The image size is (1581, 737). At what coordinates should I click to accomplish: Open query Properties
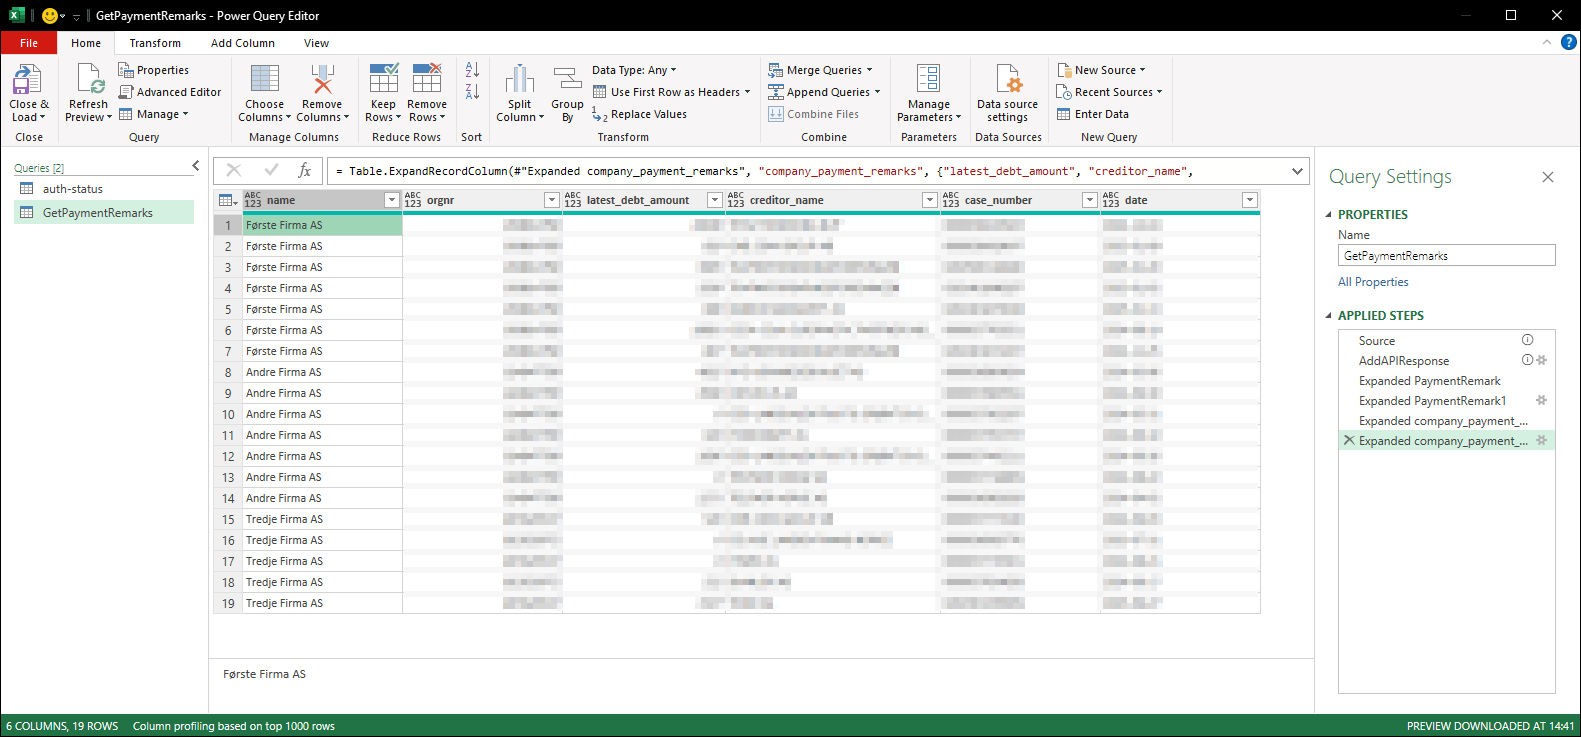point(154,70)
